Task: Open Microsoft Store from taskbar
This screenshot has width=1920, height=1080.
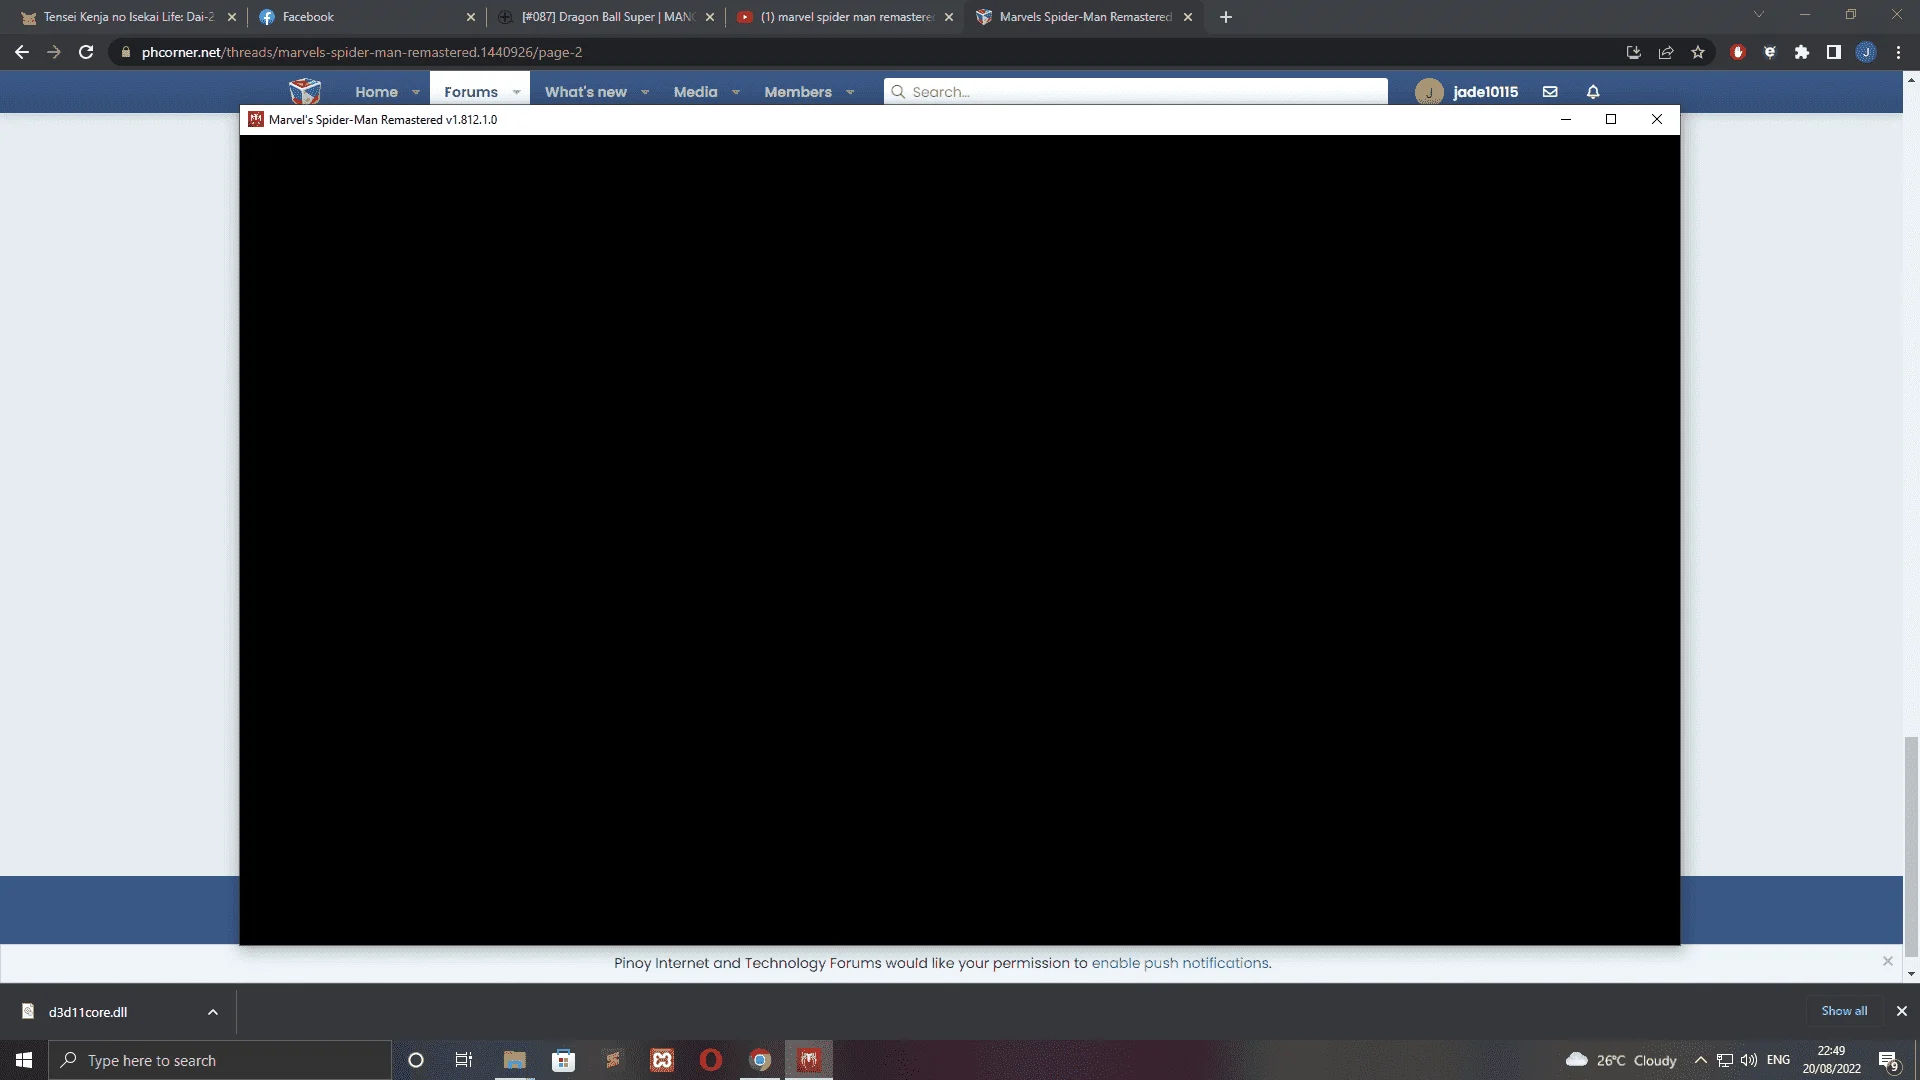Action: pos(564,1060)
